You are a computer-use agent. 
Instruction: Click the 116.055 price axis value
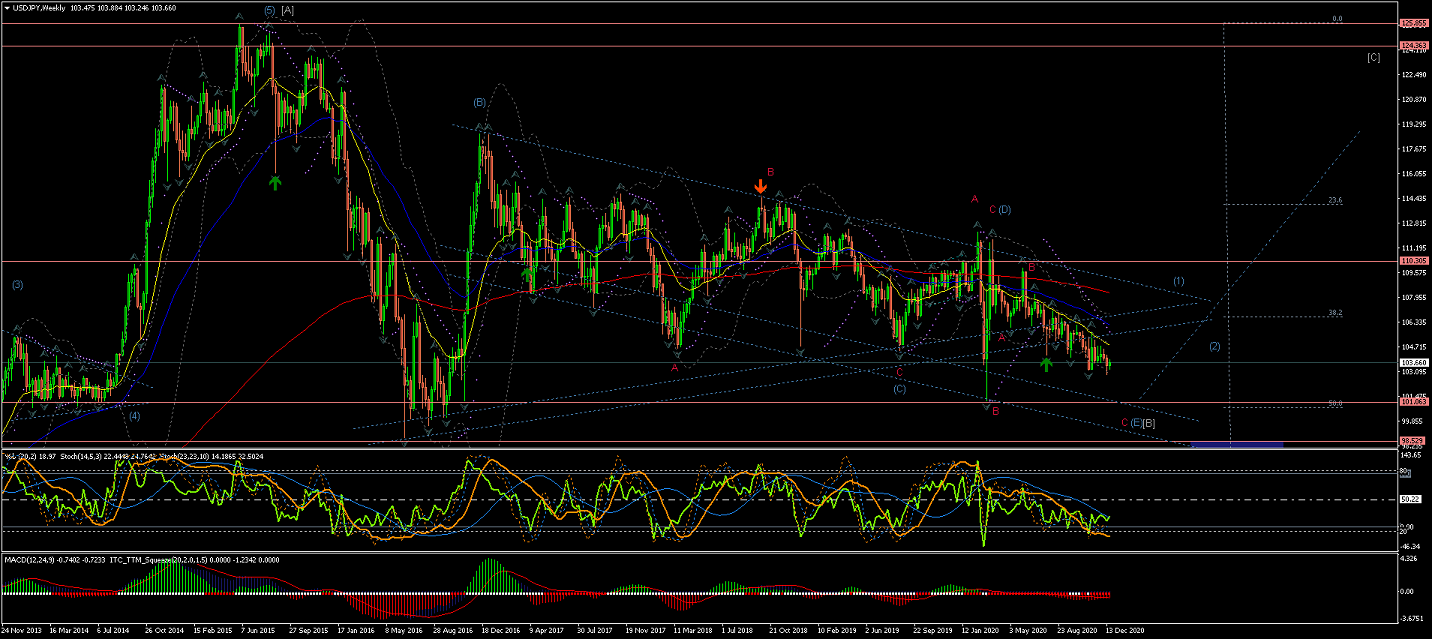coord(1412,174)
